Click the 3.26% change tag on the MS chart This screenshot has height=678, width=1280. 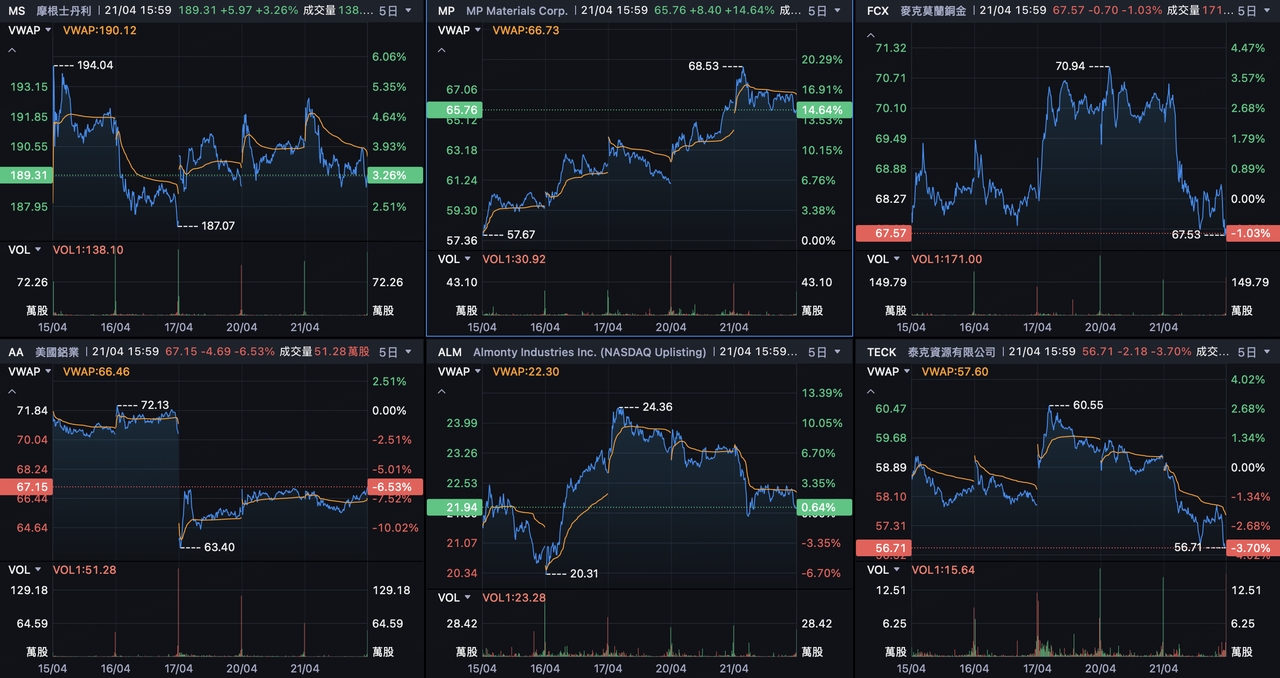(x=395, y=175)
